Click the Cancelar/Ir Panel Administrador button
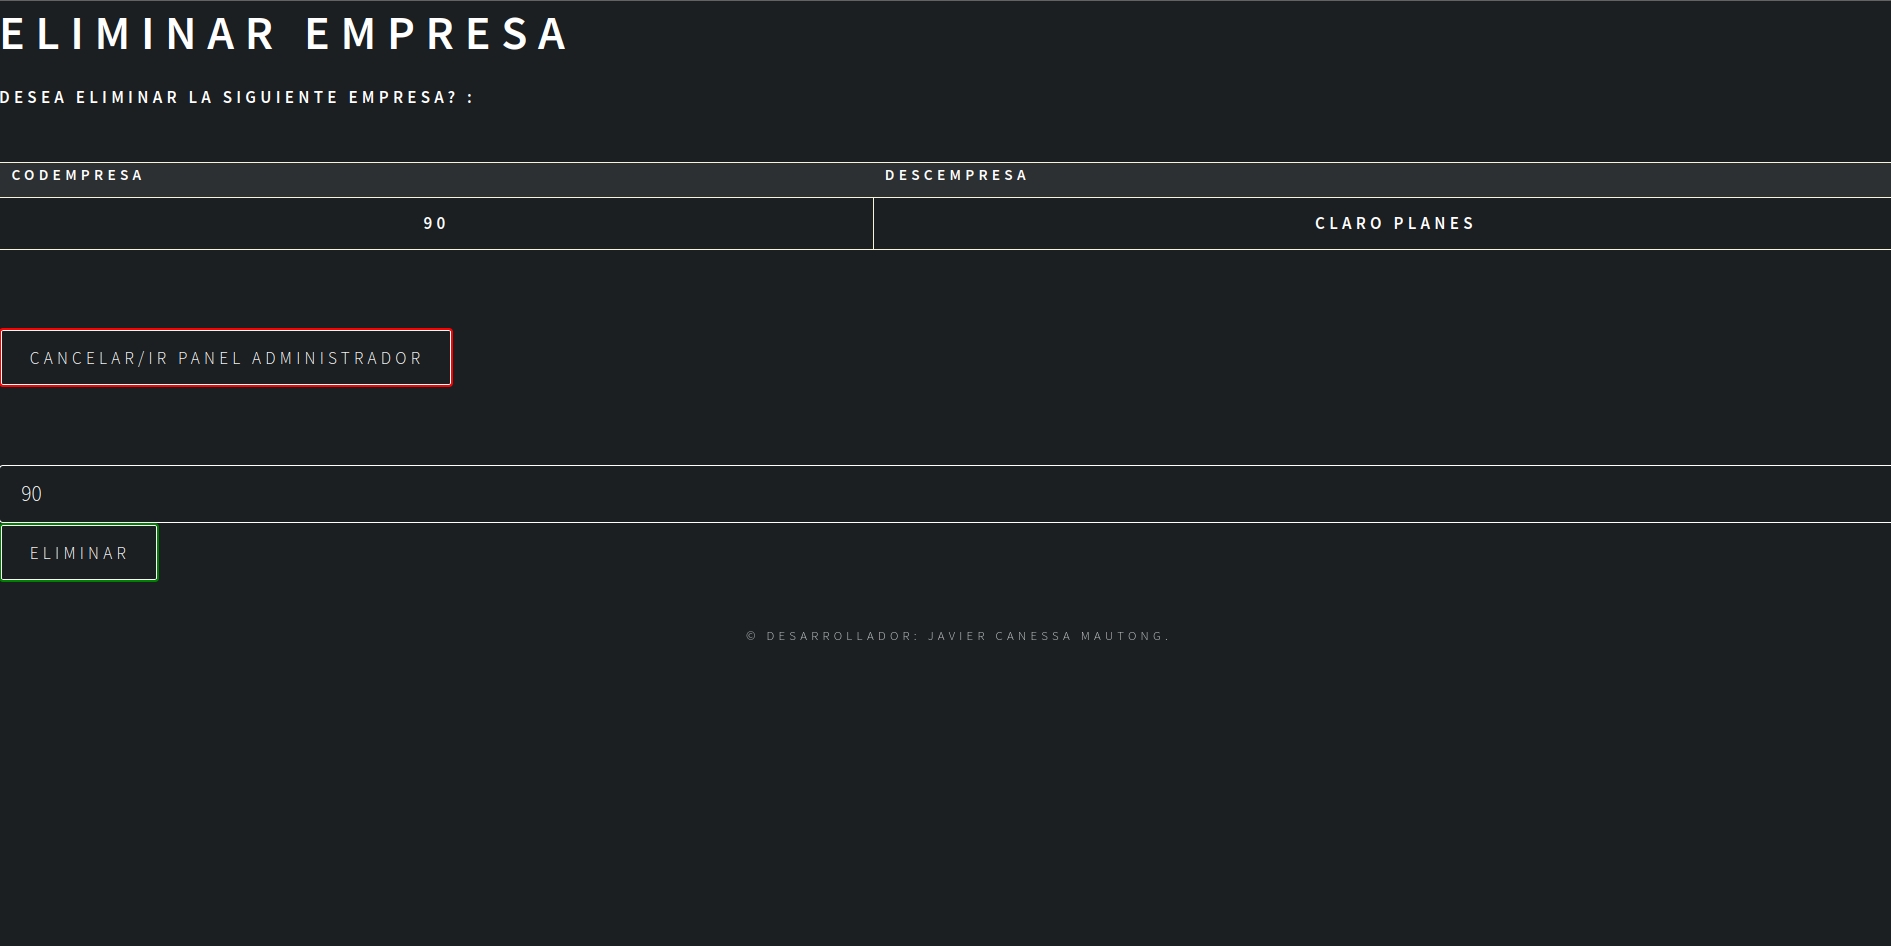Viewport: 1891px width, 946px height. click(226, 357)
